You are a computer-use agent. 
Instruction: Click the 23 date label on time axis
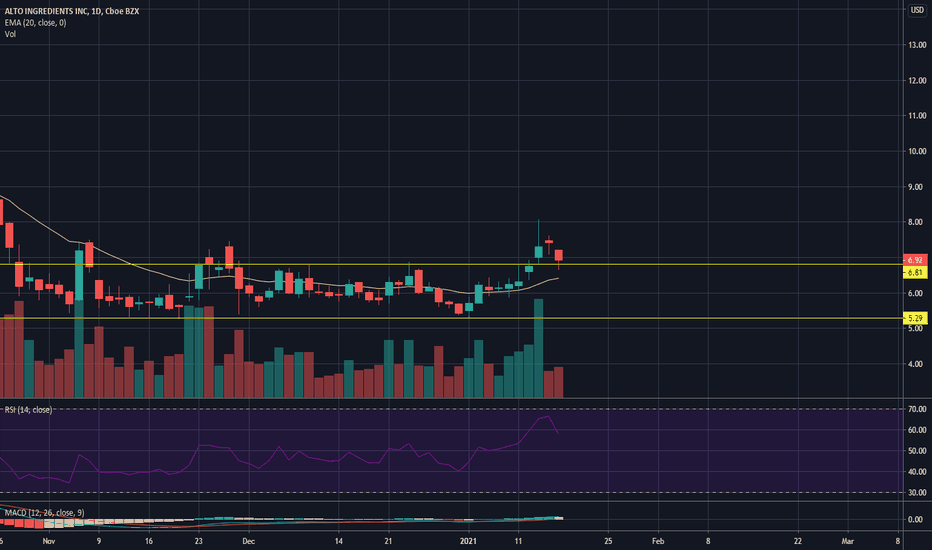199,541
